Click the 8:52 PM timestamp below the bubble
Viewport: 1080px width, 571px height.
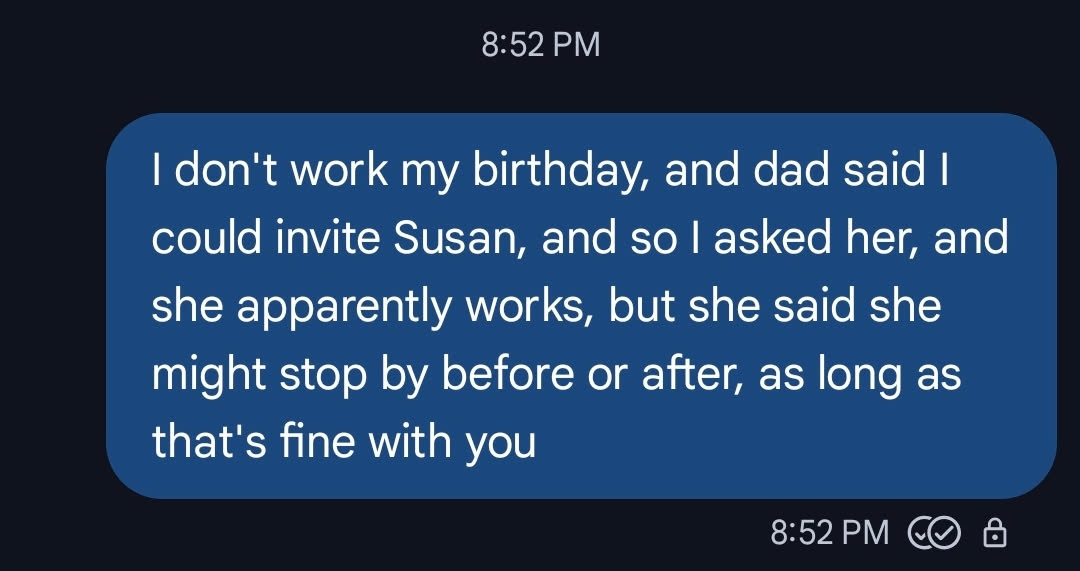point(830,532)
